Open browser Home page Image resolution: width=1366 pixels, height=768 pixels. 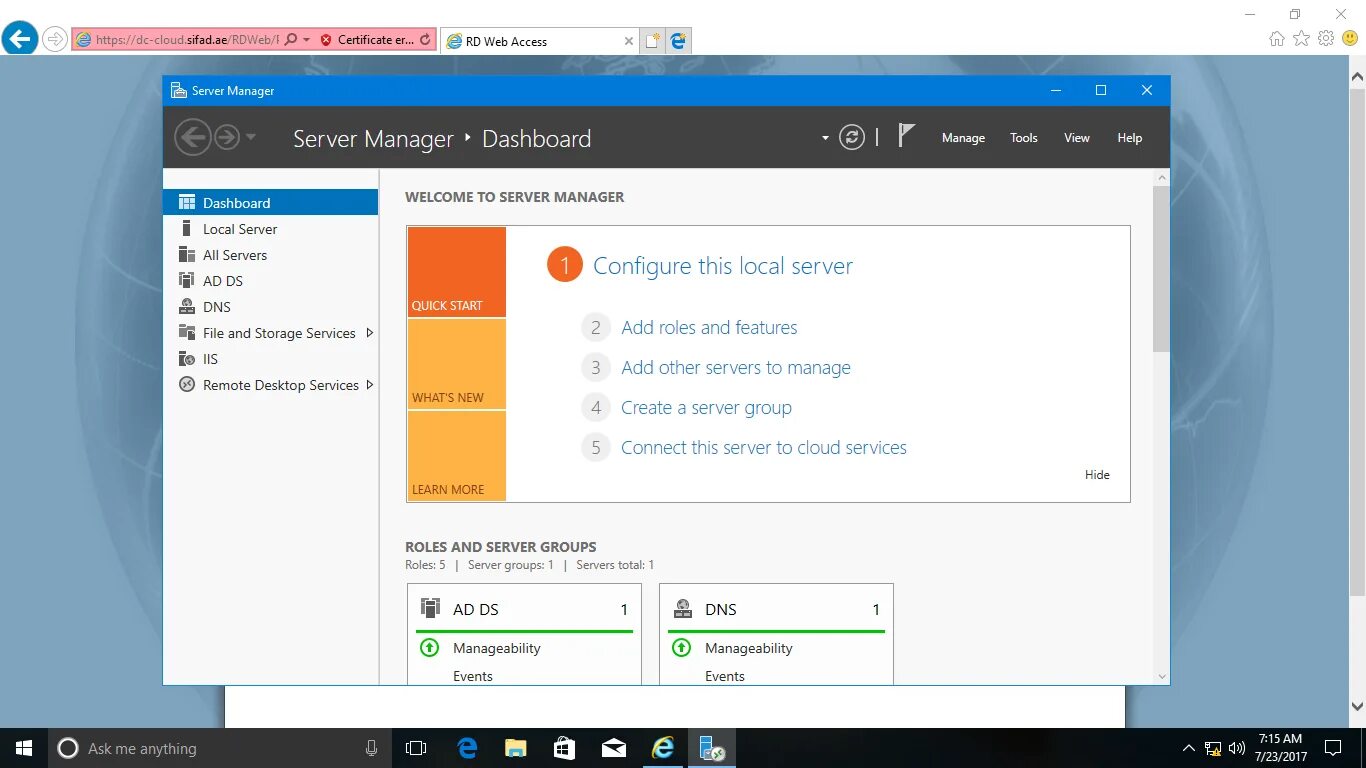pyautogui.click(x=1277, y=39)
